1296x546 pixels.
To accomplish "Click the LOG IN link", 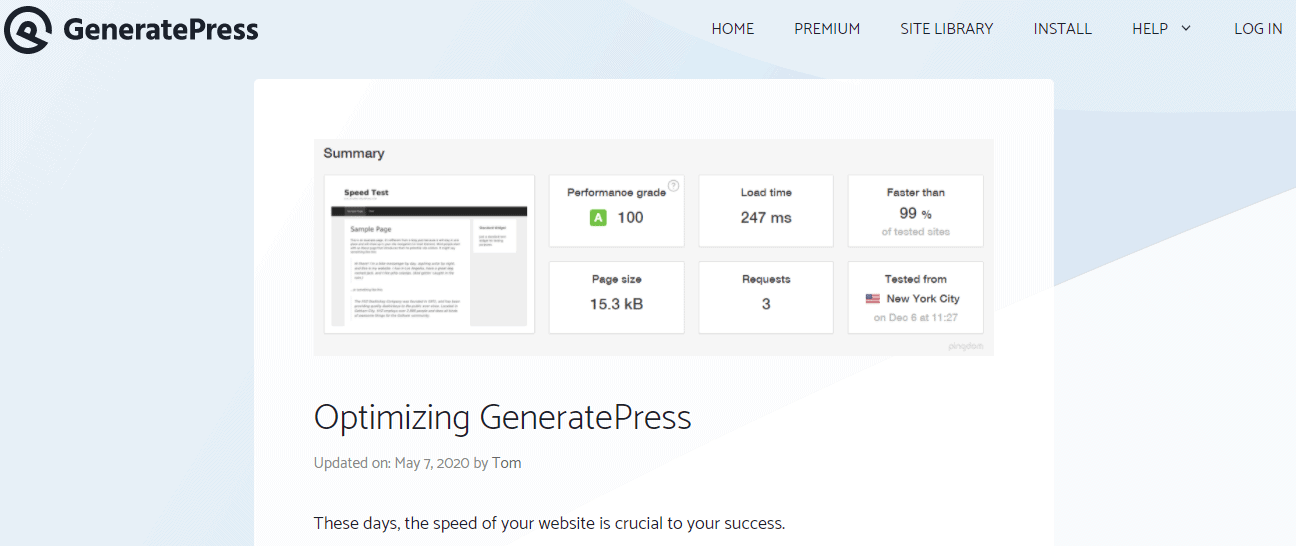I will click(1257, 29).
